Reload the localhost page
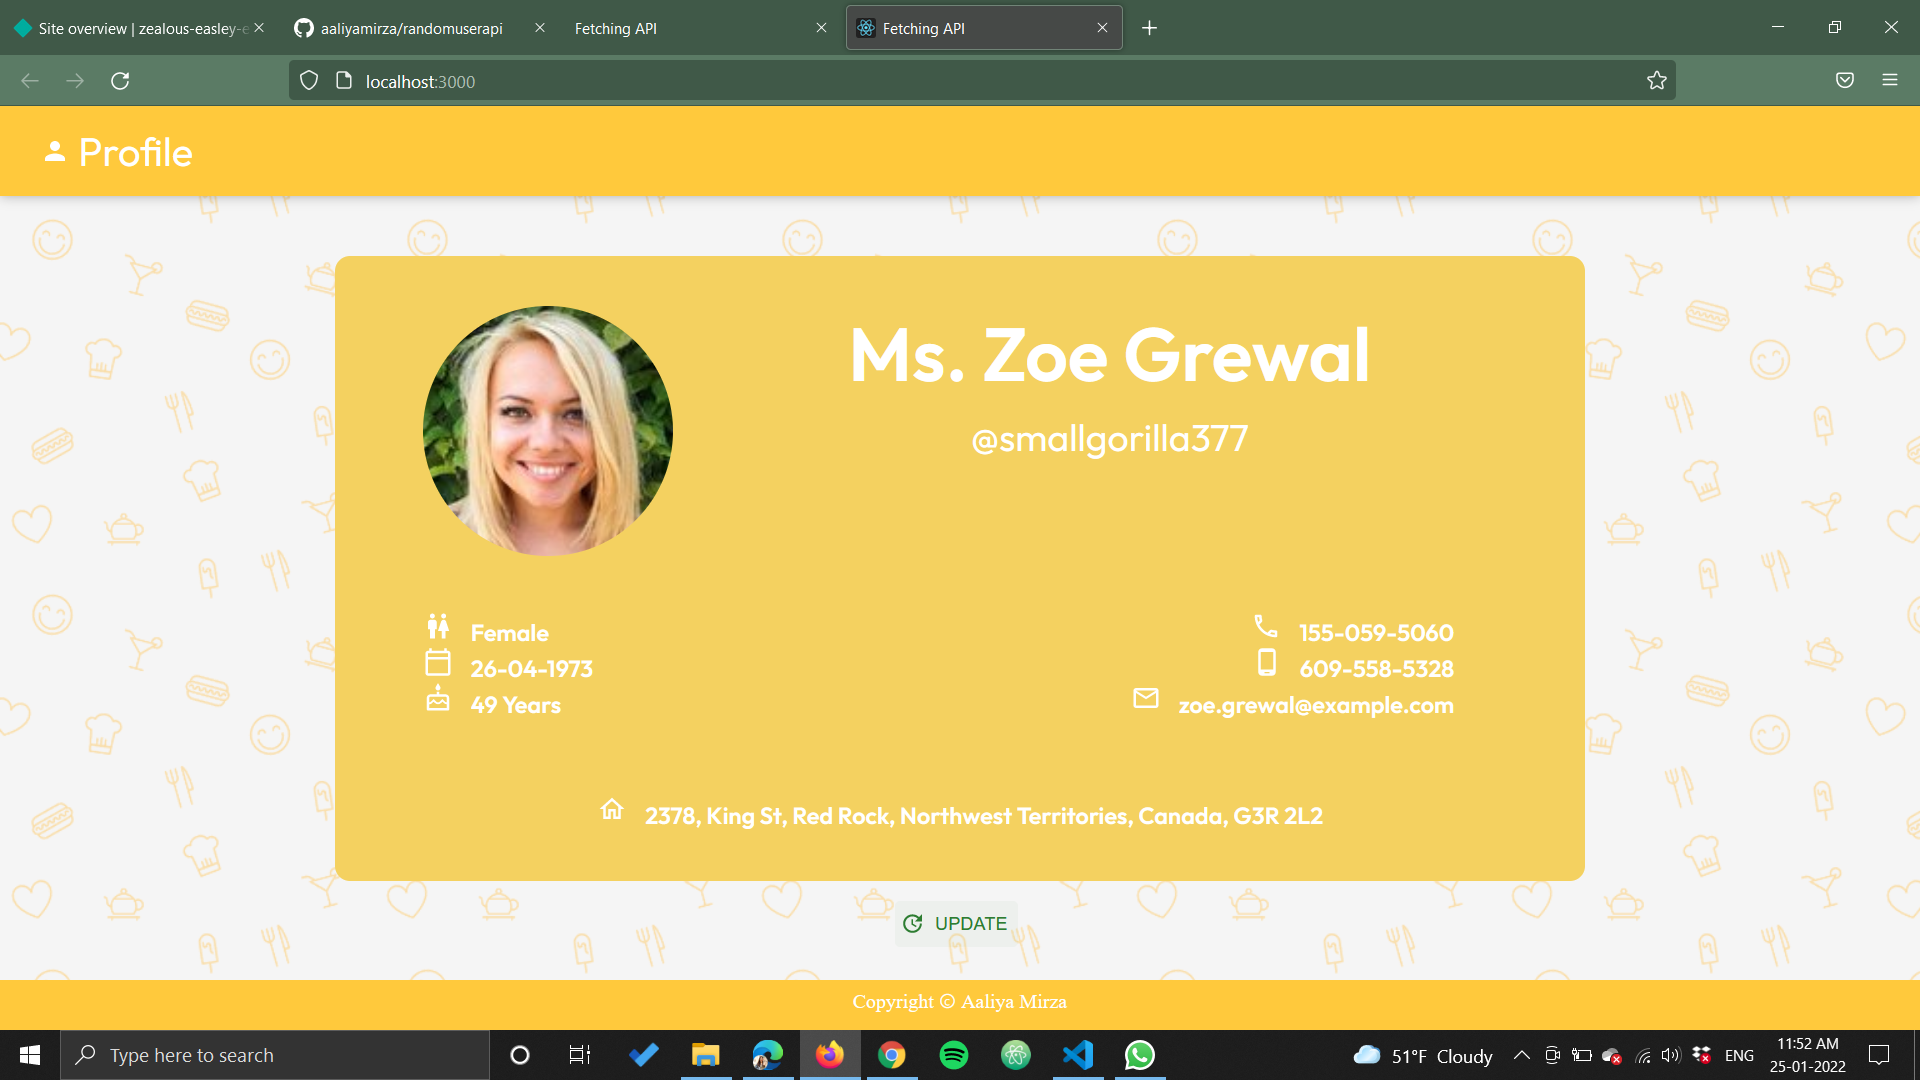The height and width of the screenshot is (1080, 1920). (120, 81)
